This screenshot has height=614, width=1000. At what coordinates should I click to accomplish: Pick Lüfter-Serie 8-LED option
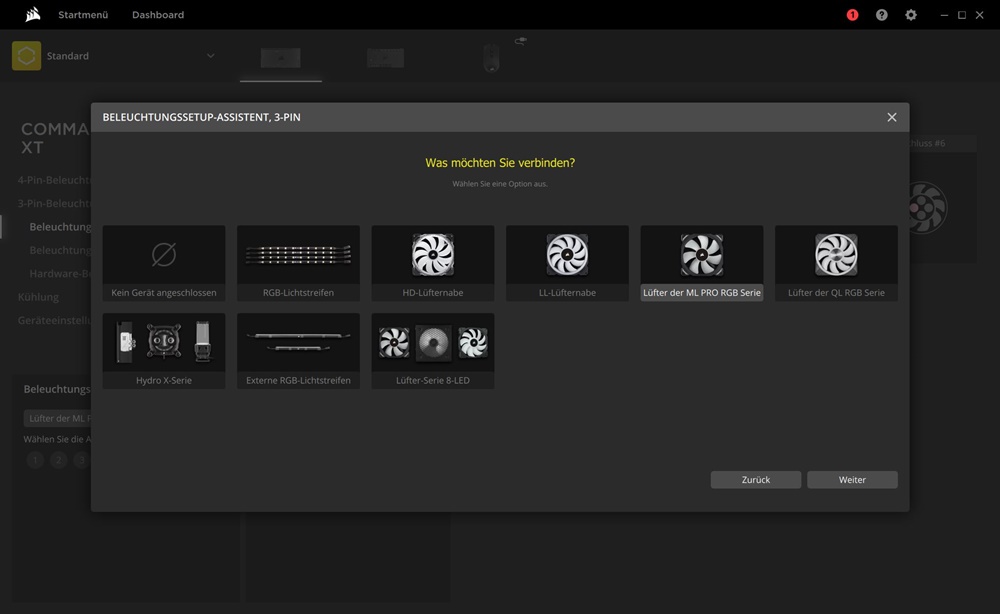(x=433, y=351)
